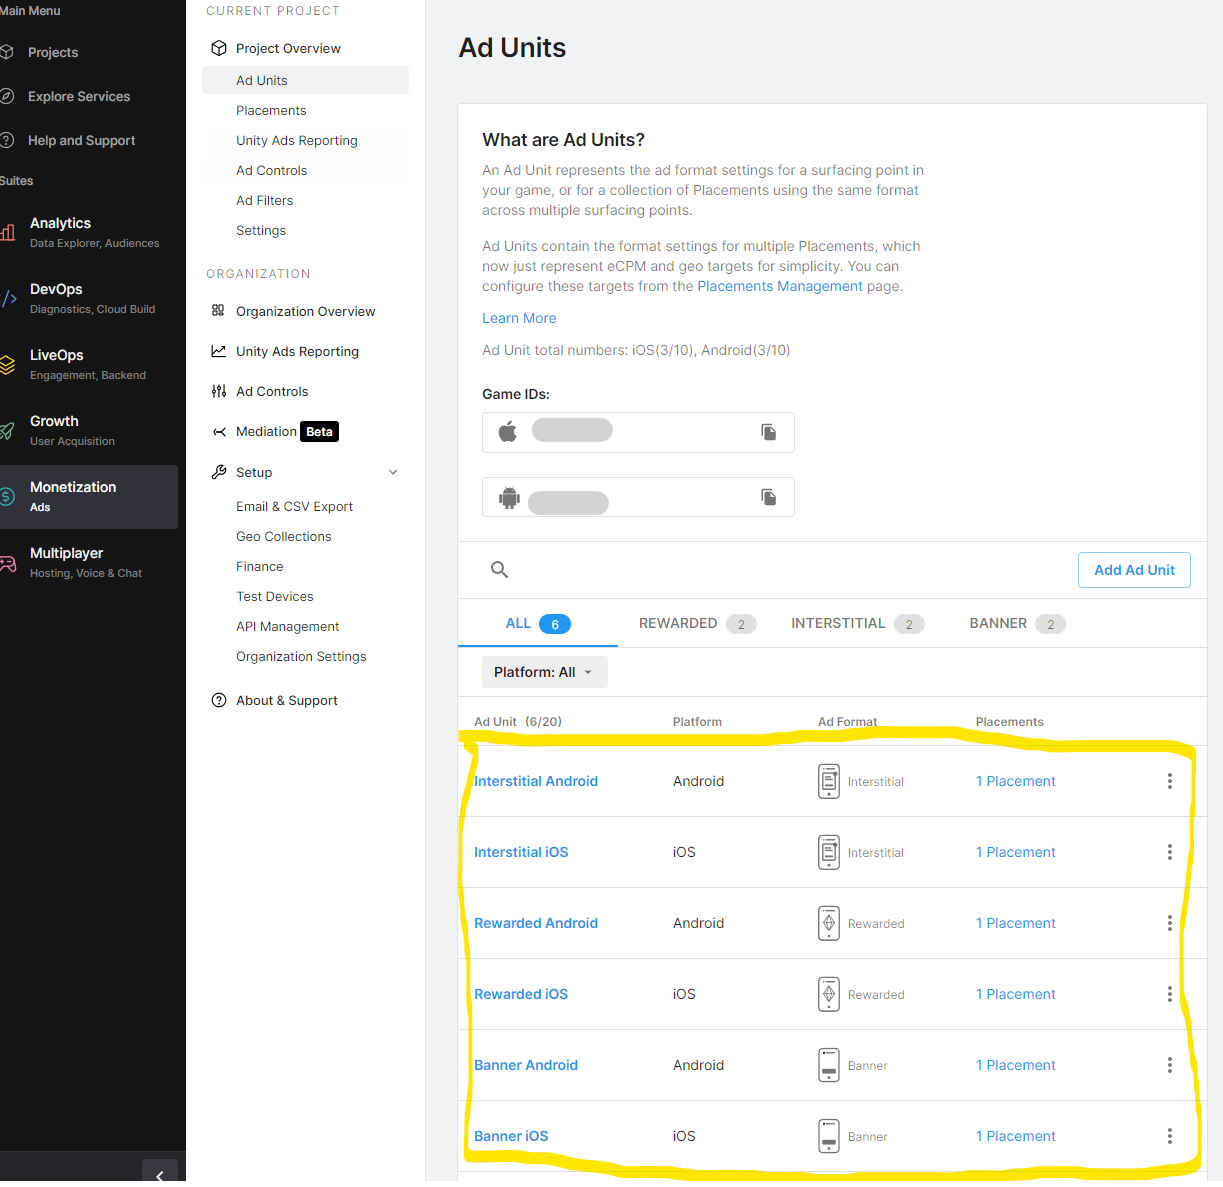Click the organization Unity Ads Reporting chart icon

click(x=219, y=351)
